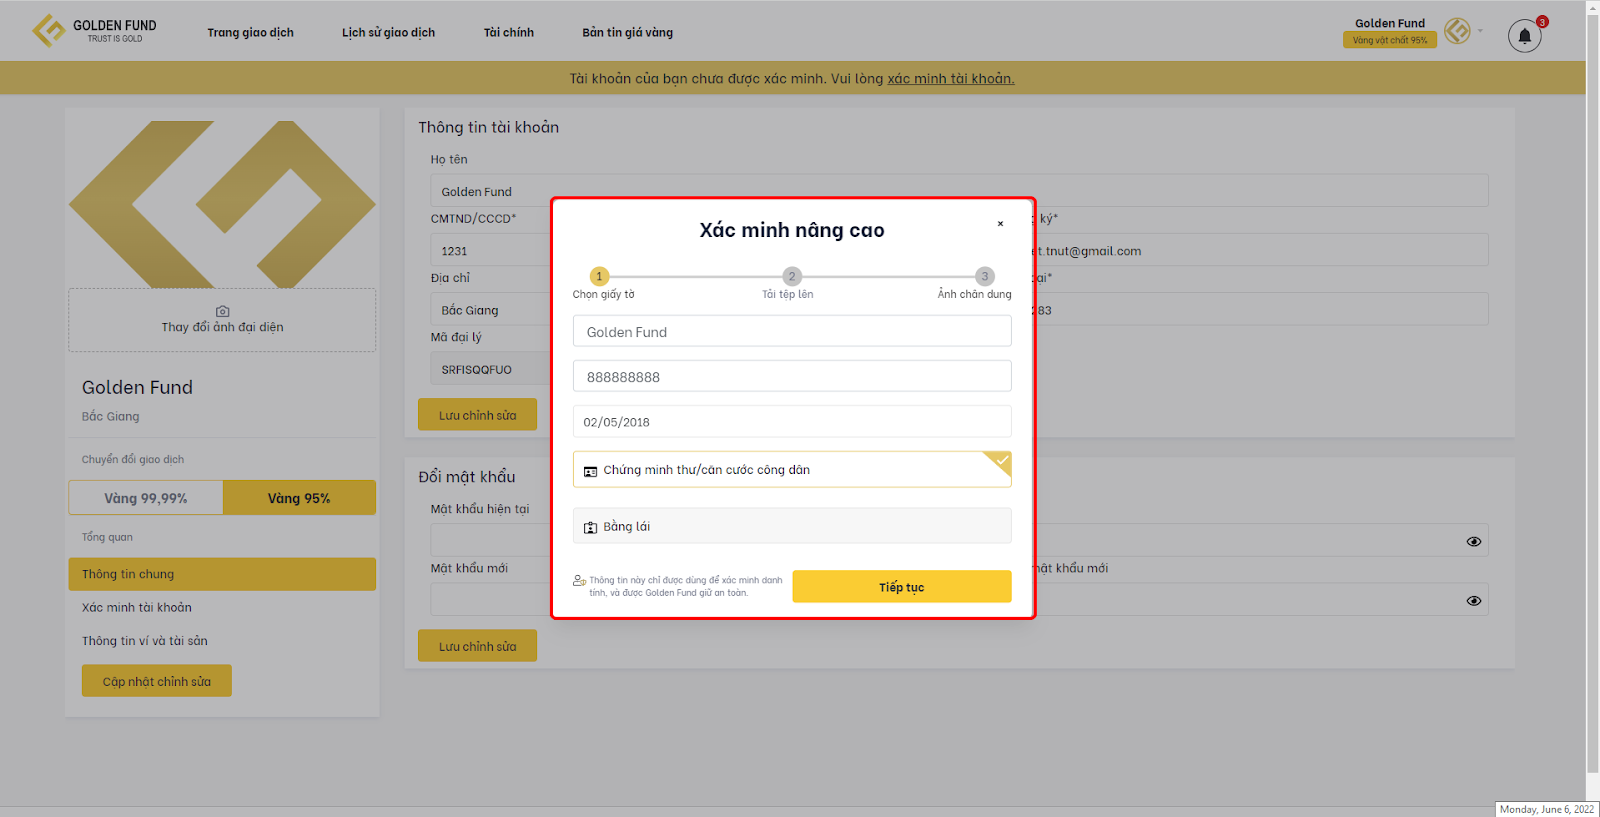1600x817 pixels.
Task: Click the license icon beside Bằng lái
Action: point(590,527)
